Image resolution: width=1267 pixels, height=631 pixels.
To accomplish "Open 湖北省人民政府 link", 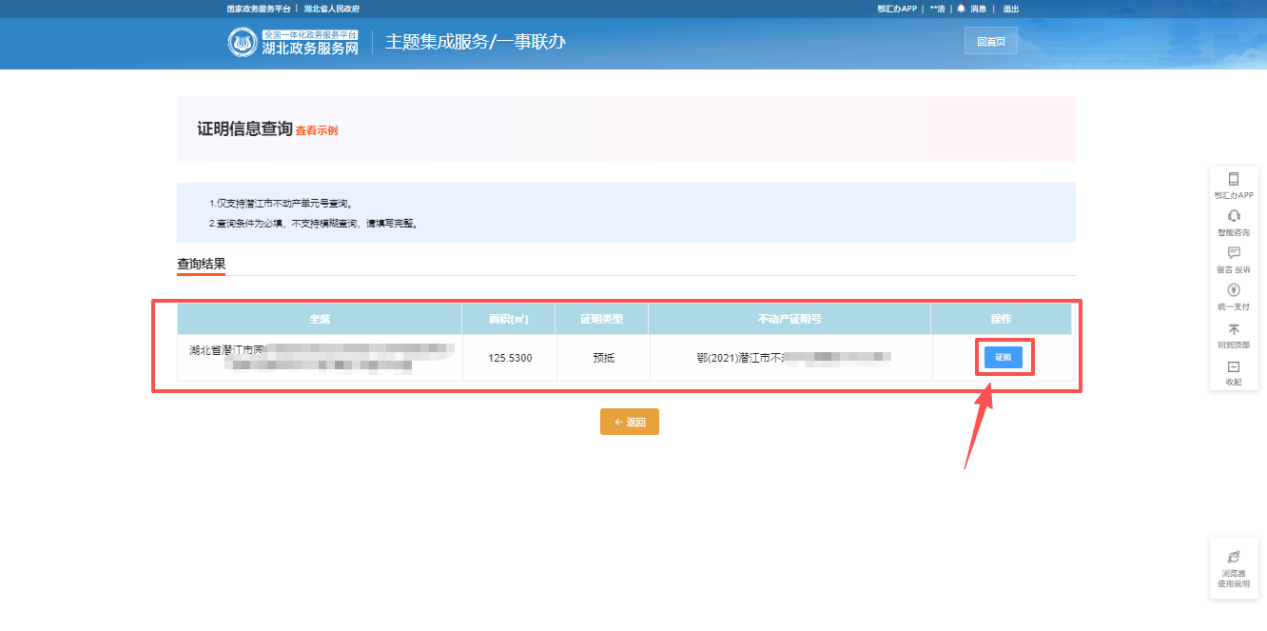I will point(331,9).
